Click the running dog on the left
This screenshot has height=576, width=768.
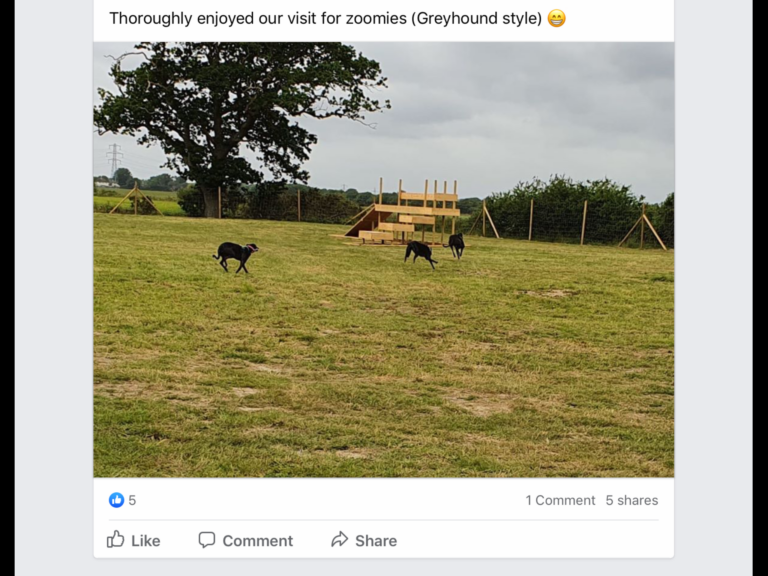coord(236,255)
